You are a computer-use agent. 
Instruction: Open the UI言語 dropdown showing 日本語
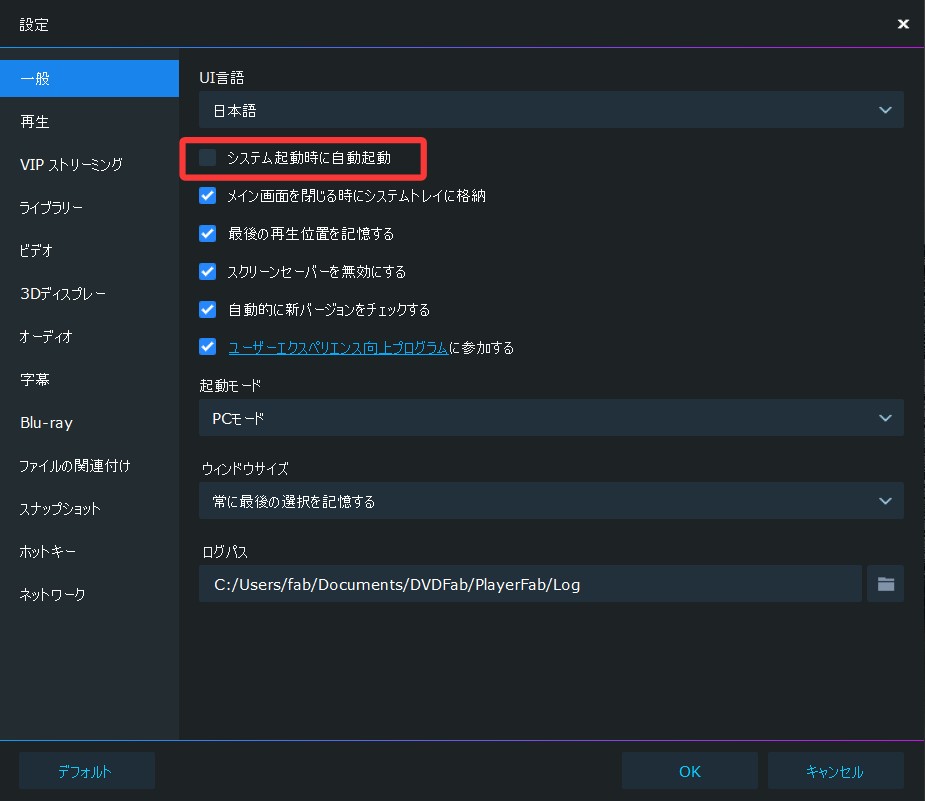coord(551,110)
